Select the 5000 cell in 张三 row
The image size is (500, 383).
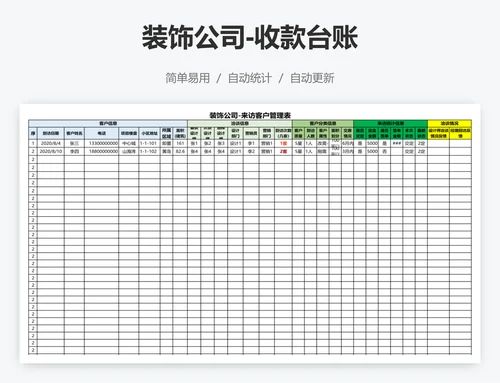pos(372,143)
